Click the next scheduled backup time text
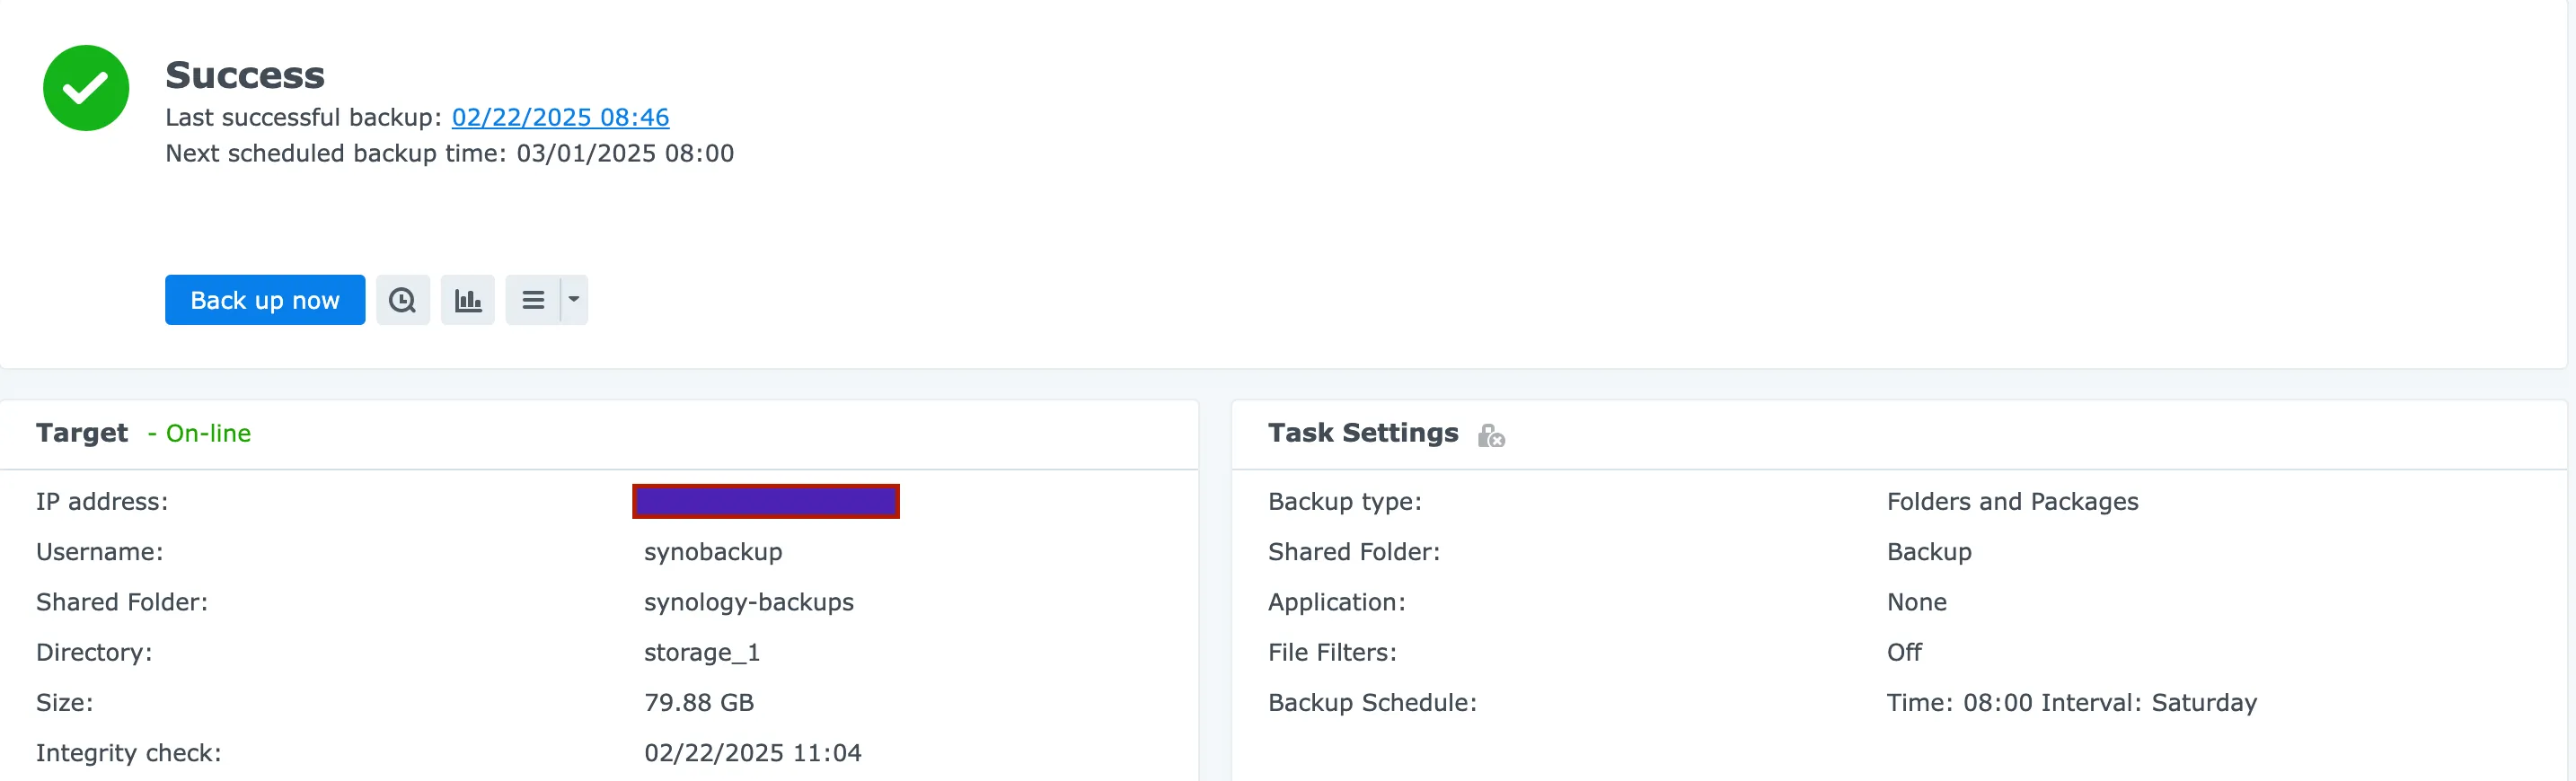2576x781 pixels. coord(449,153)
